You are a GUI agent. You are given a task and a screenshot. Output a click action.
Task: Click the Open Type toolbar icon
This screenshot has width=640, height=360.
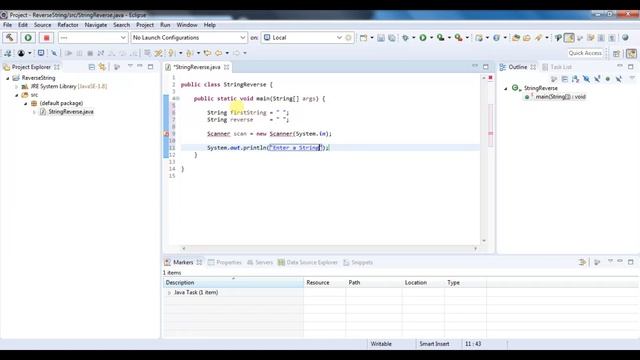click(x=516, y=38)
